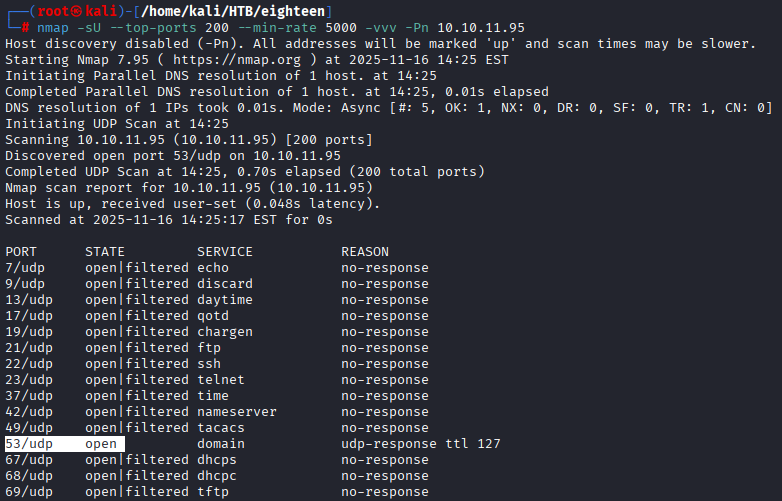This screenshot has width=782, height=501.
Task: Click the udp-response ttl 127 reason
Action: pyautogui.click(x=420, y=443)
